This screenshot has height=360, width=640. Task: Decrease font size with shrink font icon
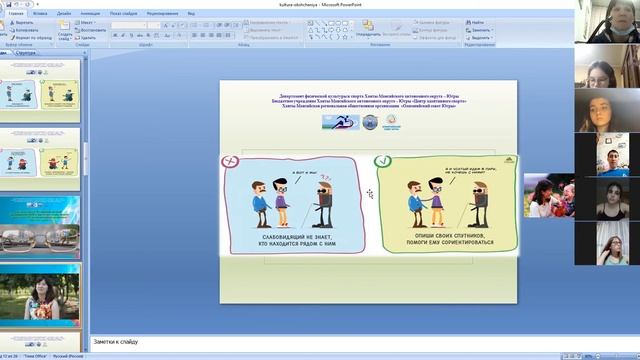tap(173, 25)
